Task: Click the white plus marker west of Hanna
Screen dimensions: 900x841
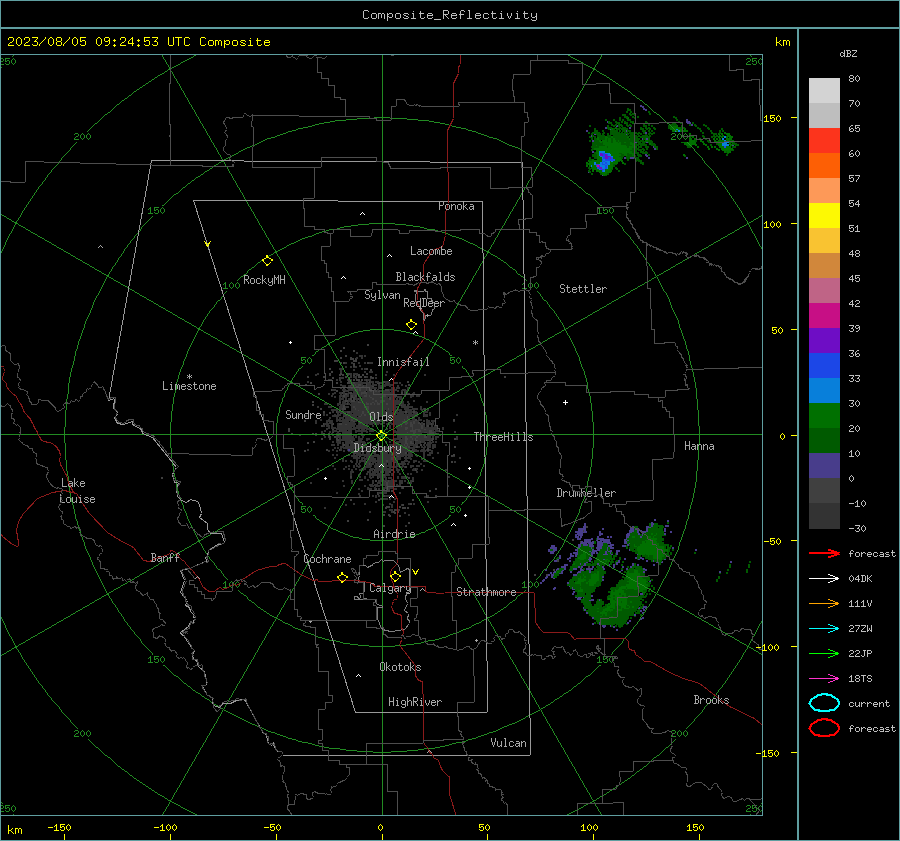Action: (565, 402)
